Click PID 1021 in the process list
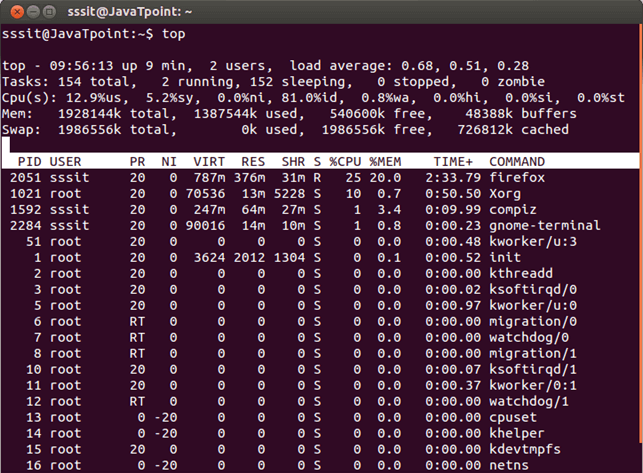Image resolution: width=643 pixels, height=473 pixels. tap(25, 194)
